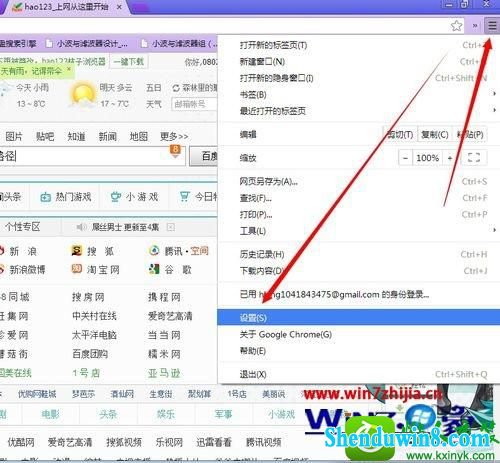500x463 pixels.
Task: Open the '腾讯' site link
Action: pos(173,251)
